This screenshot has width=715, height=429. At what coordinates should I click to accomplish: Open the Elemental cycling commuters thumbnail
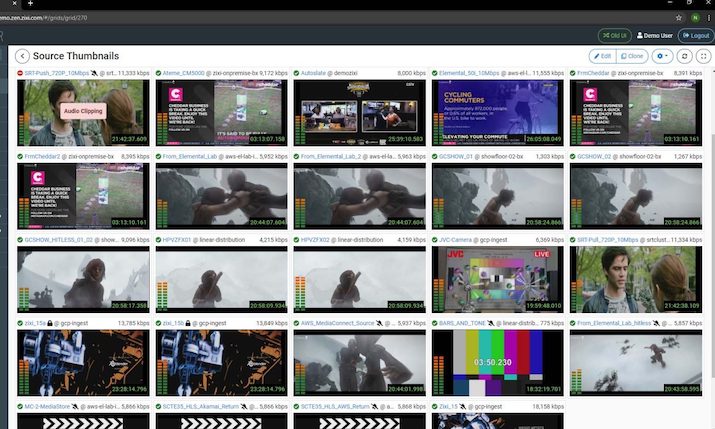tap(497, 113)
